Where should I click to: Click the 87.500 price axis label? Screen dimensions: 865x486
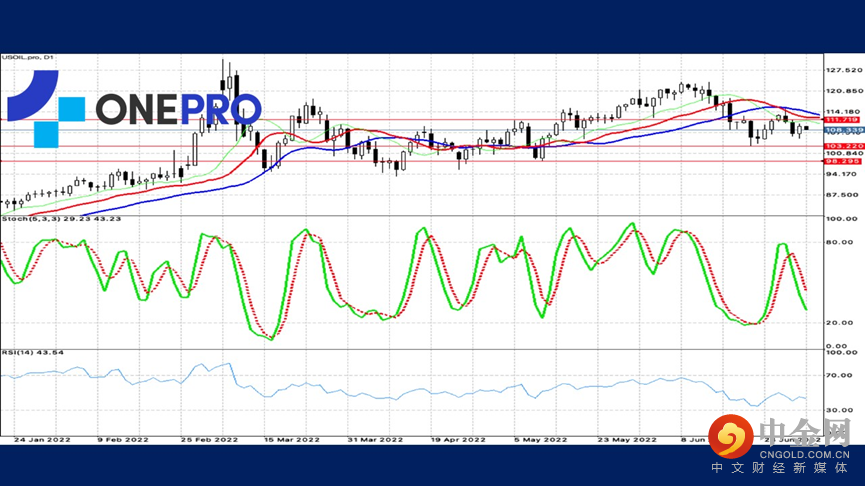point(844,195)
